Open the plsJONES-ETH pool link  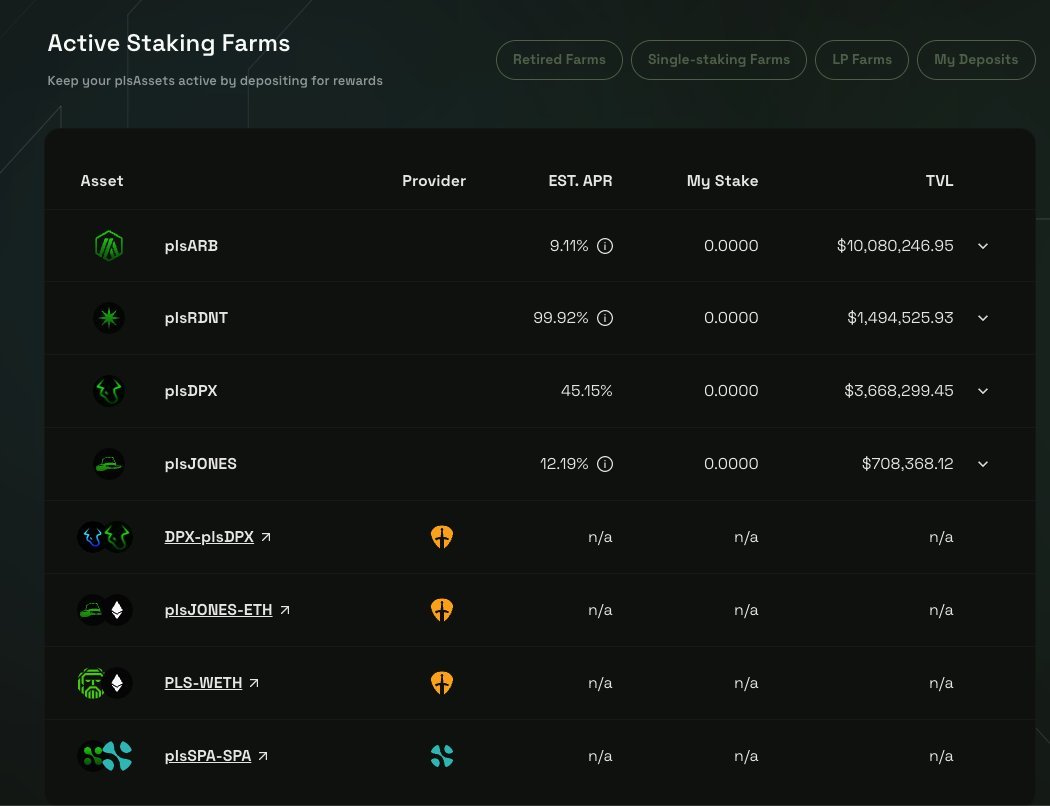tap(218, 610)
